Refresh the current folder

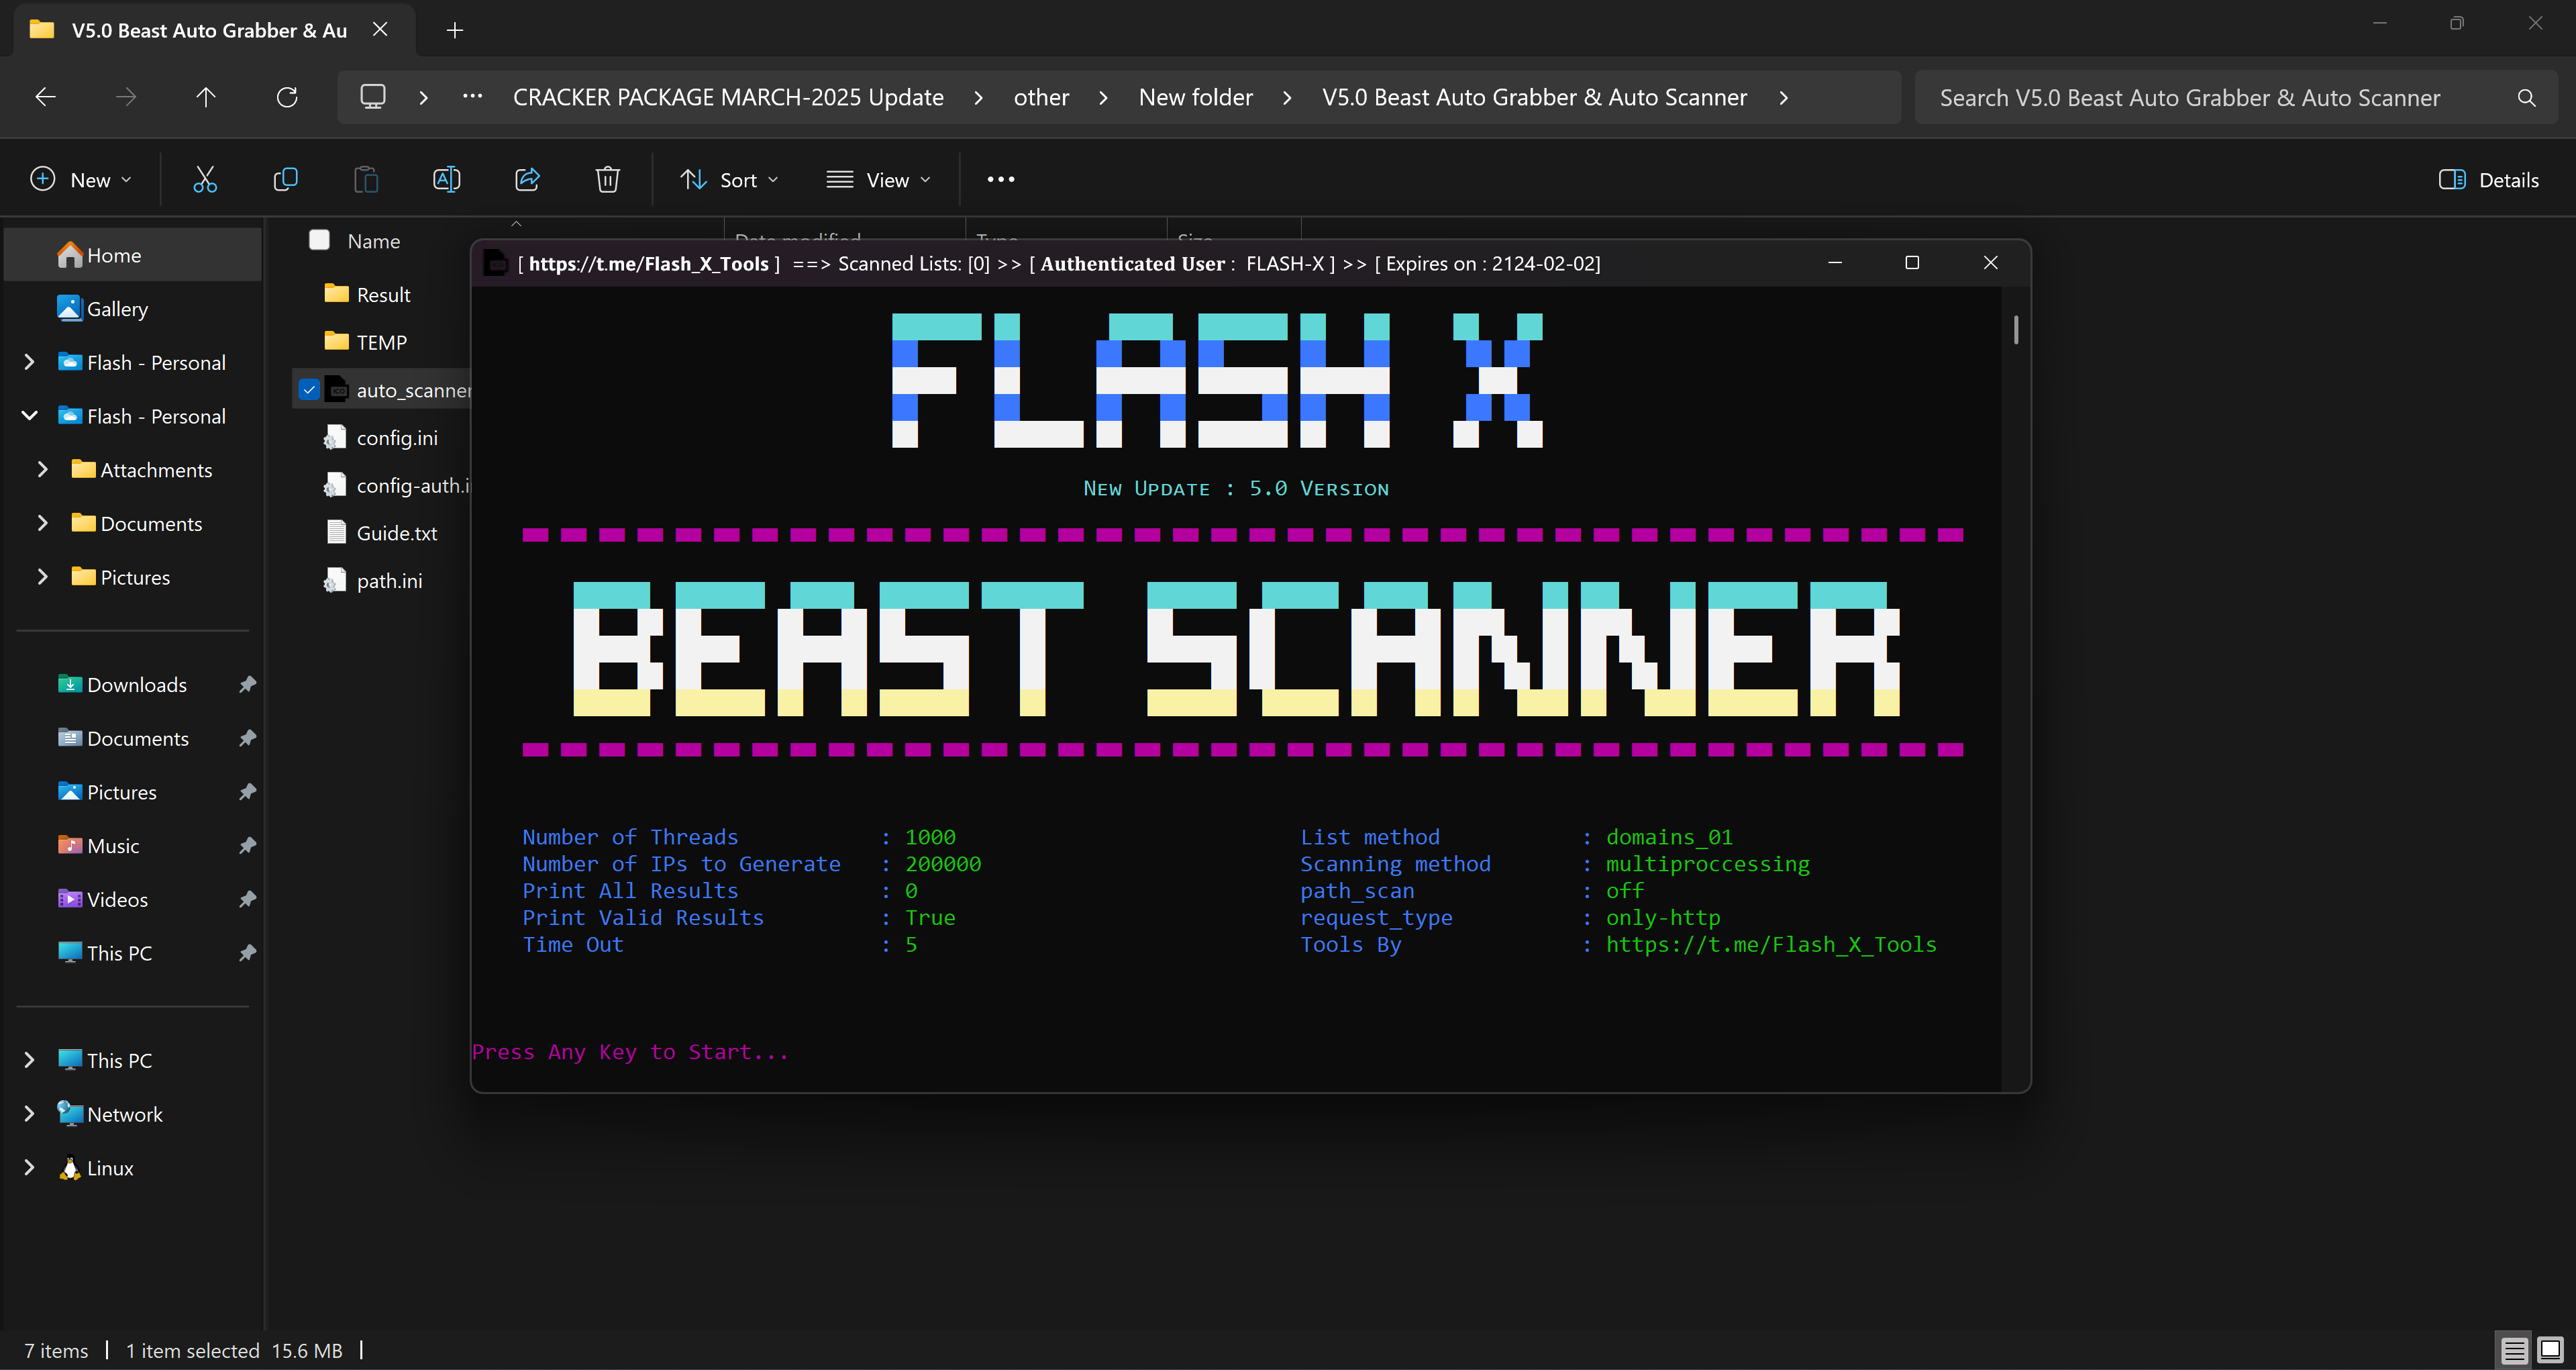pyautogui.click(x=287, y=96)
